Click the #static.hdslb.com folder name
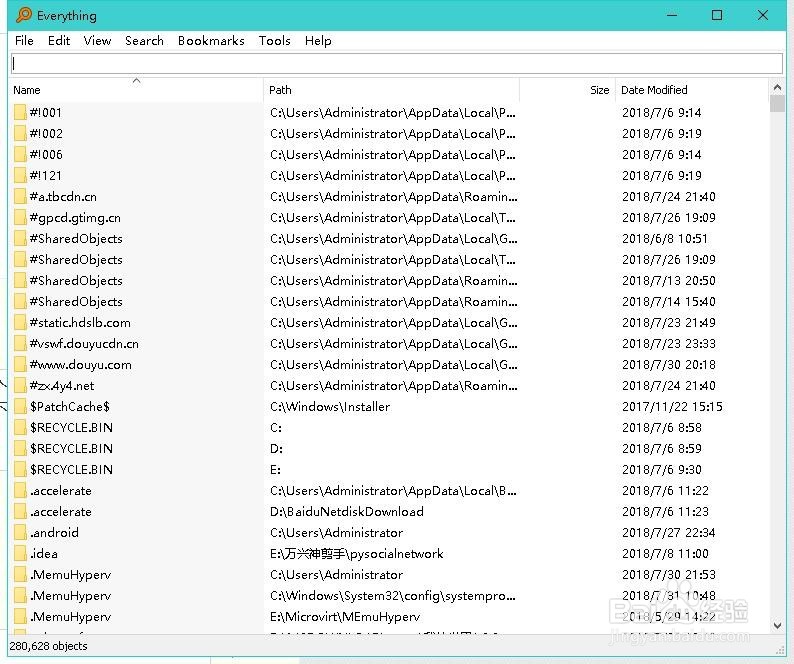This screenshot has height=664, width=794. pos(80,323)
